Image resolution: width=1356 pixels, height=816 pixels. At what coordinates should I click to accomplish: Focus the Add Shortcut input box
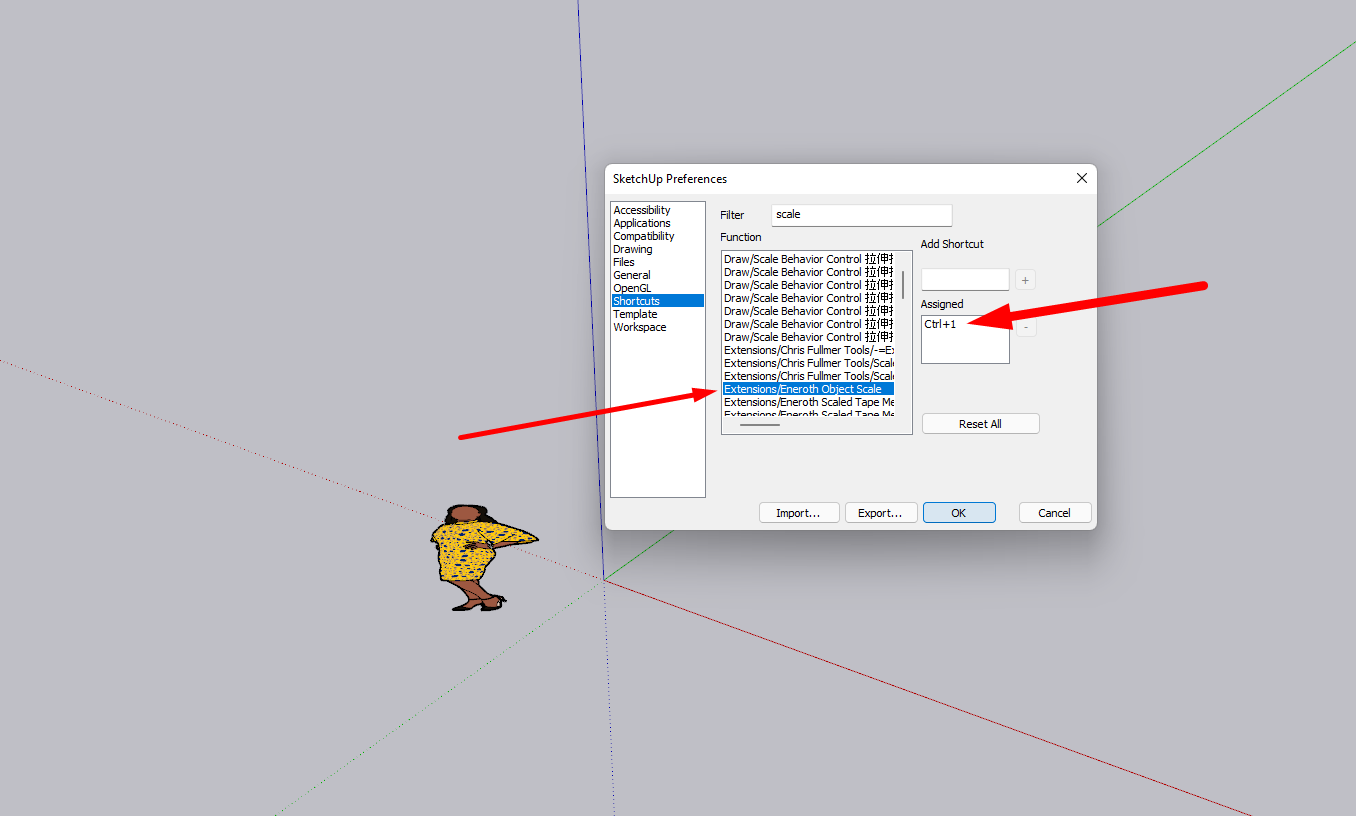(965, 280)
